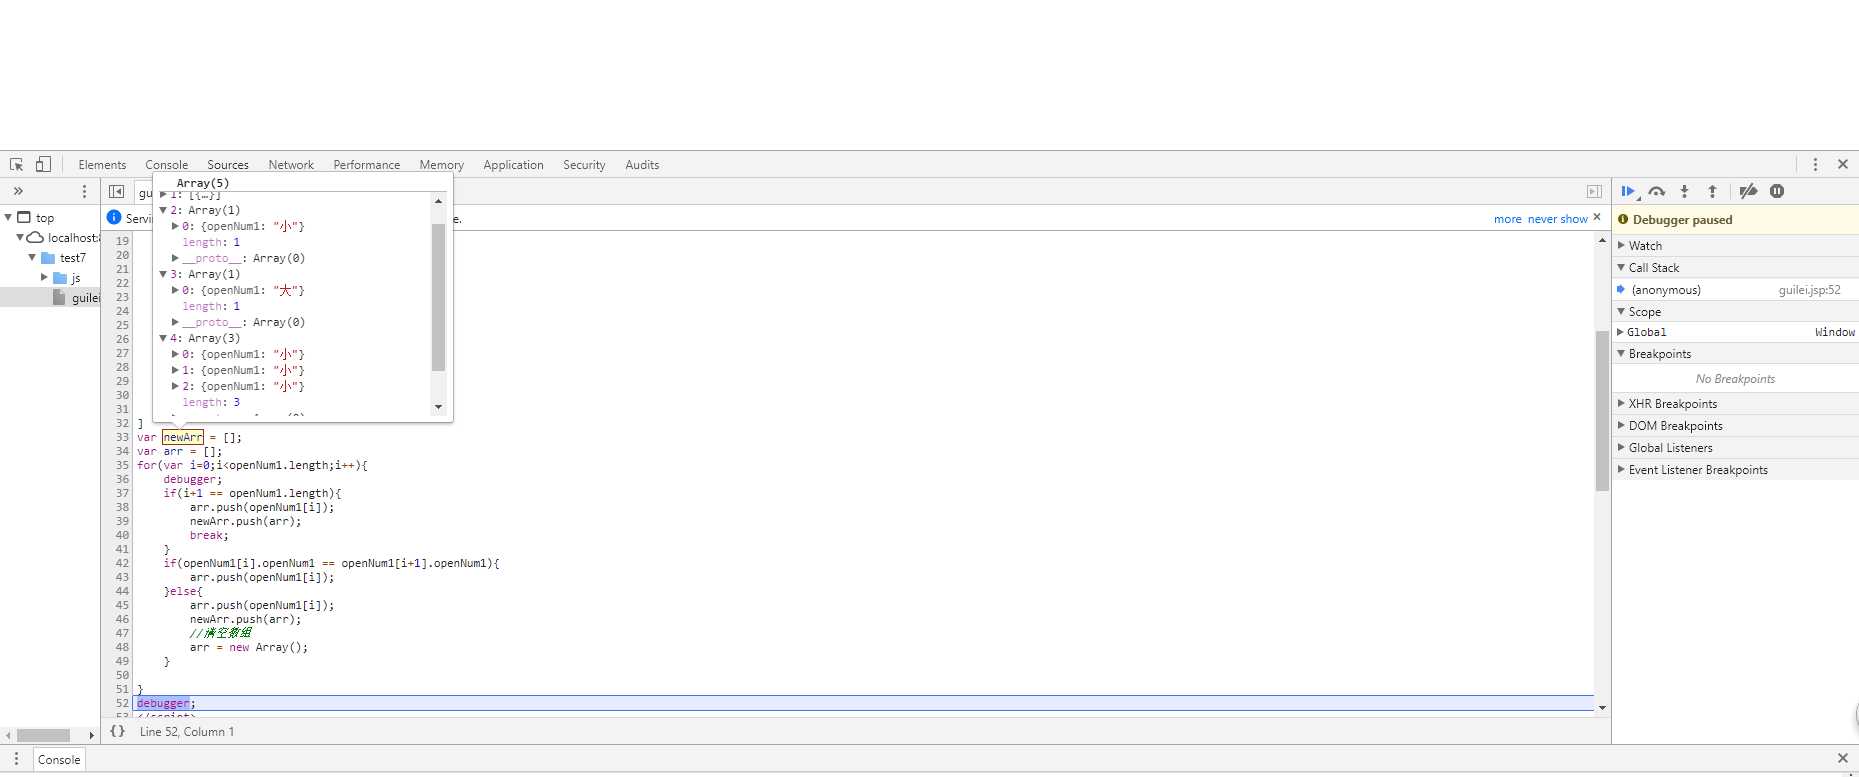Open the Memory tab
Screen dimensions: 1859x777
(x=442, y=165)
